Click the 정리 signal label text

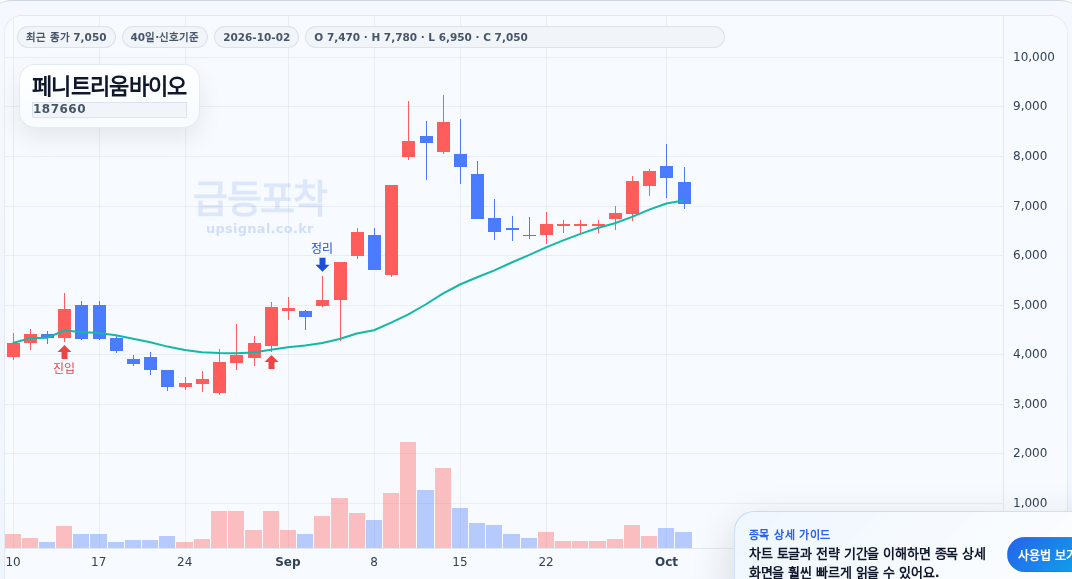pos(322,247)
